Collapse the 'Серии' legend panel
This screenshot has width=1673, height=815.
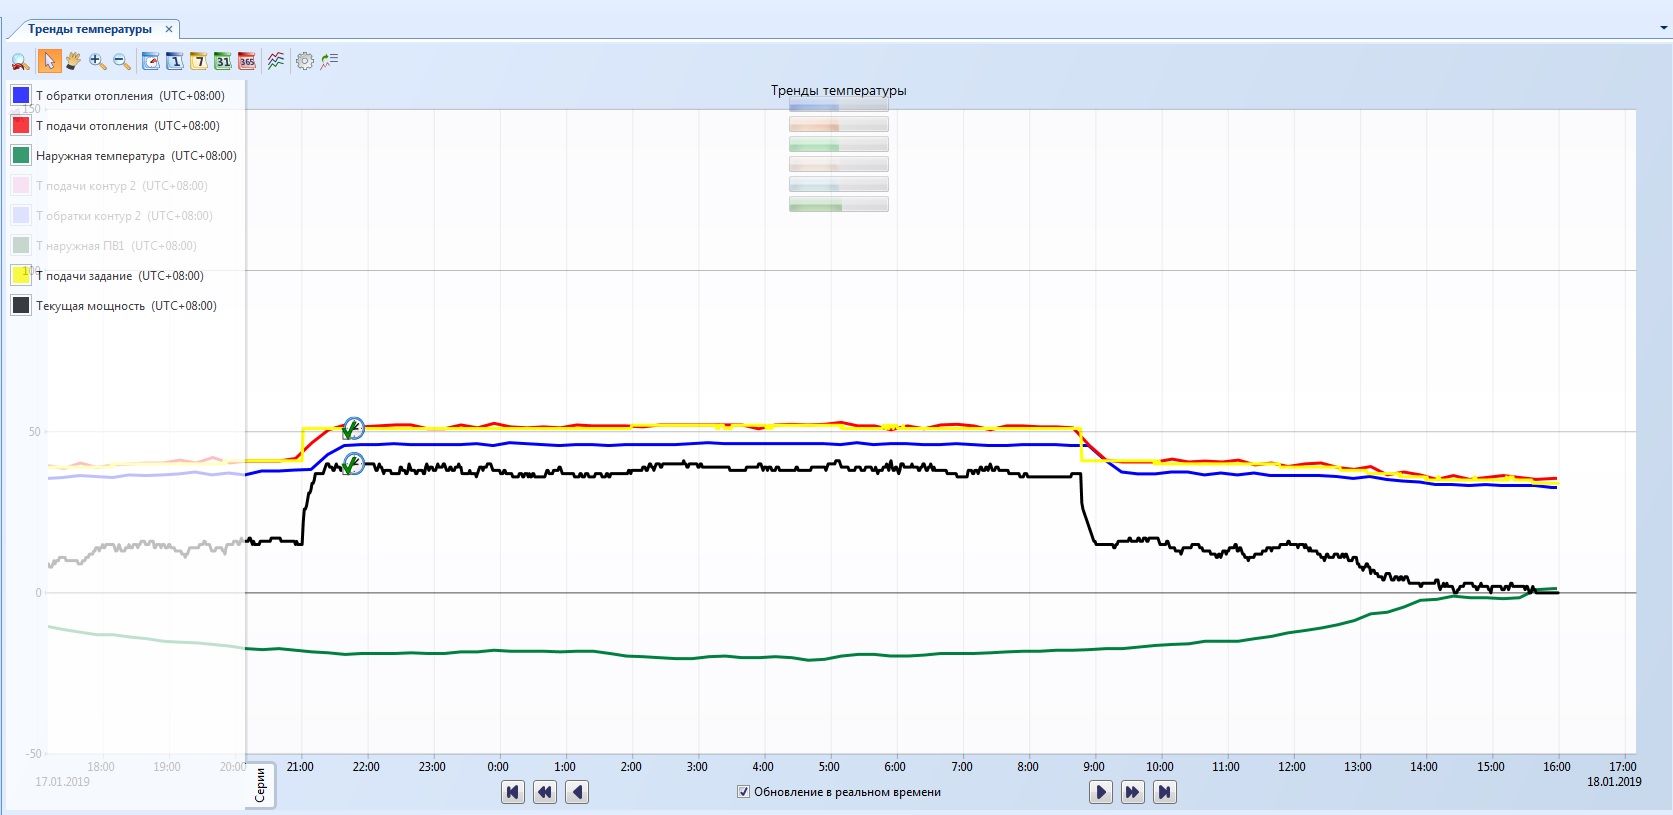260,785
